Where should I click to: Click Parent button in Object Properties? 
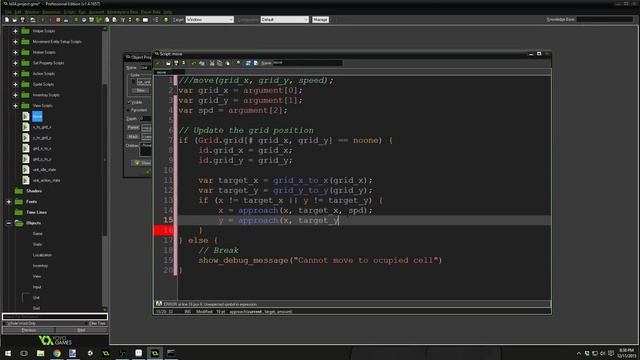[x=133, y=128]
